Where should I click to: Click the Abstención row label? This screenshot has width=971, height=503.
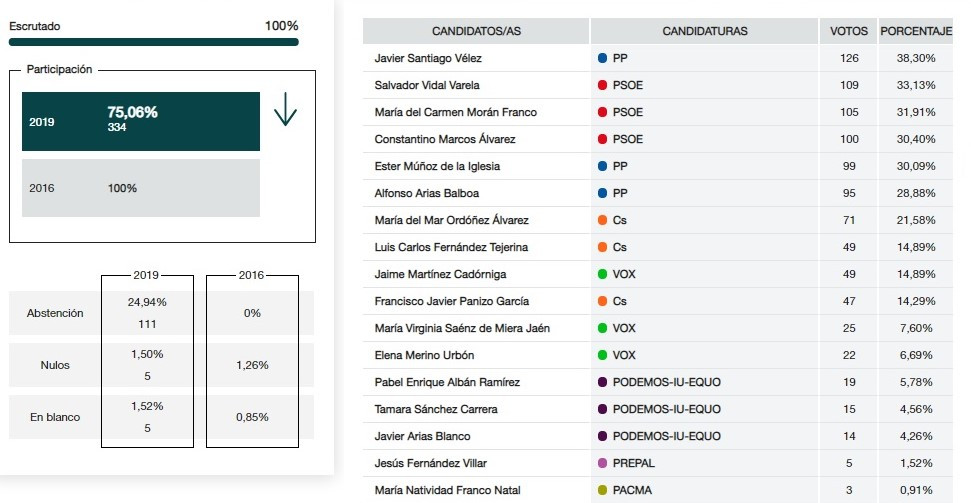(55, 313)
